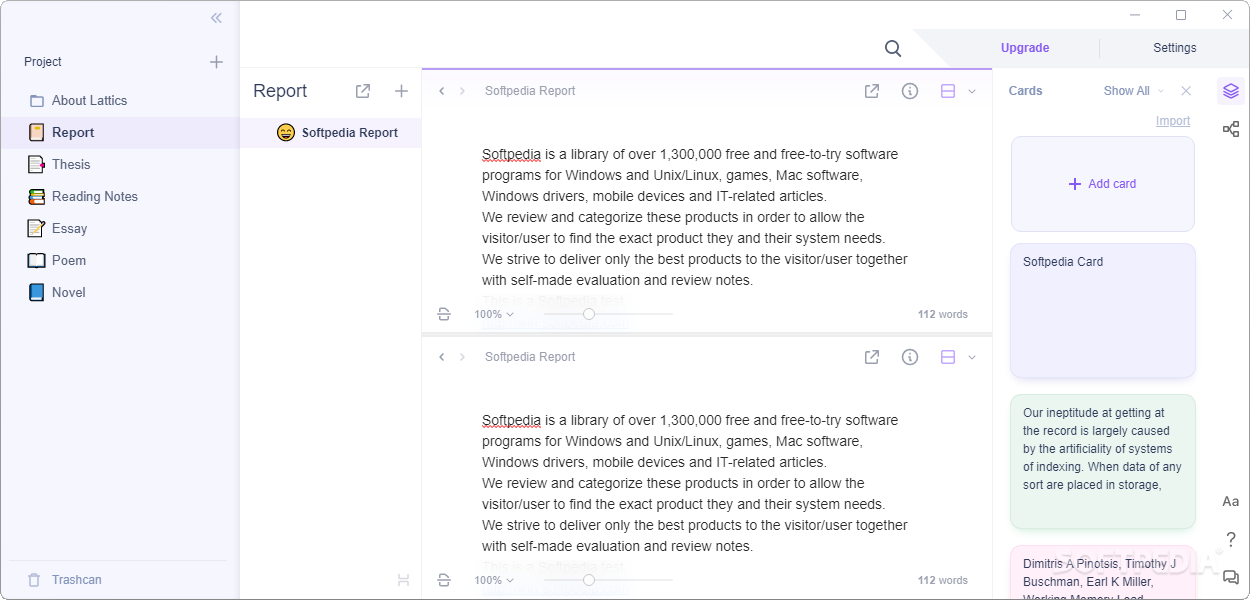Select the Softpedia Report article
The width and height of the screenshot is (1250, 600).
tap(331, 132)
